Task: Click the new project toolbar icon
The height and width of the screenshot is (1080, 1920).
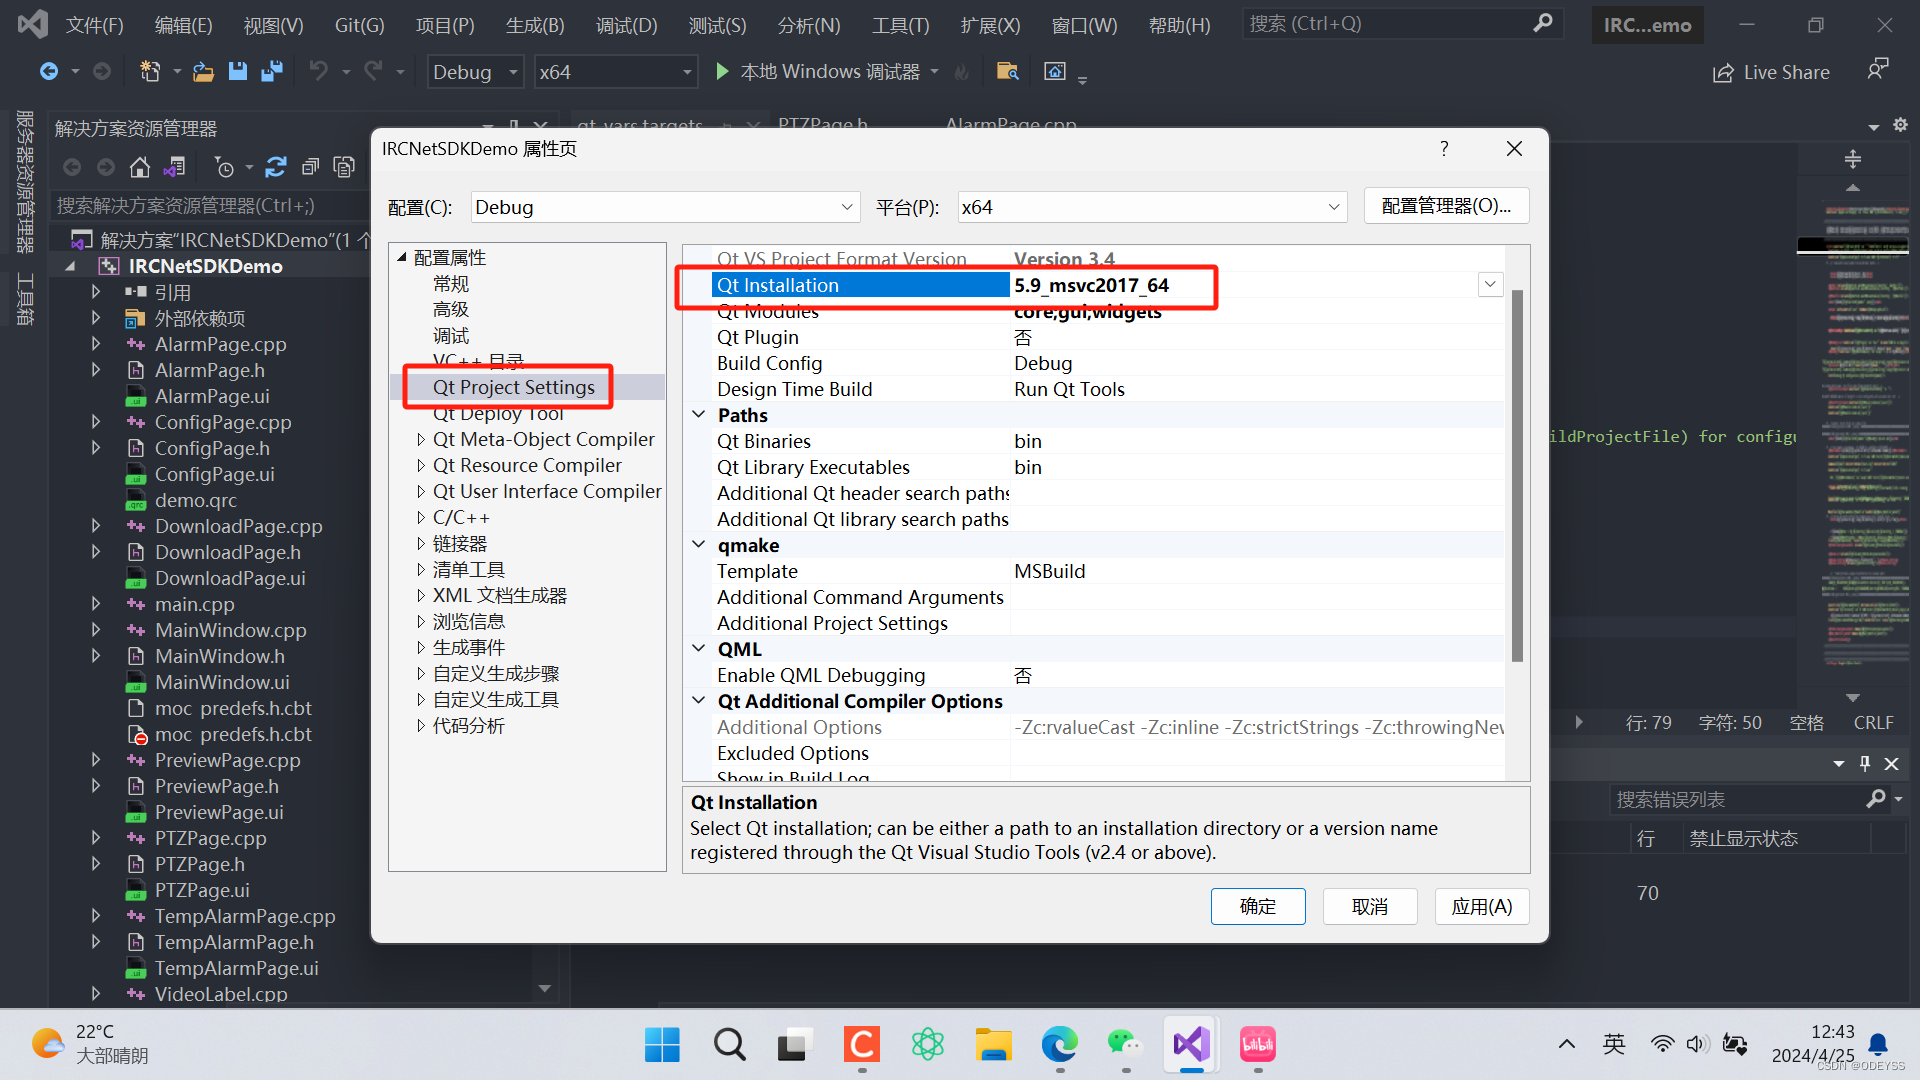Action: [x=150, y=71]
